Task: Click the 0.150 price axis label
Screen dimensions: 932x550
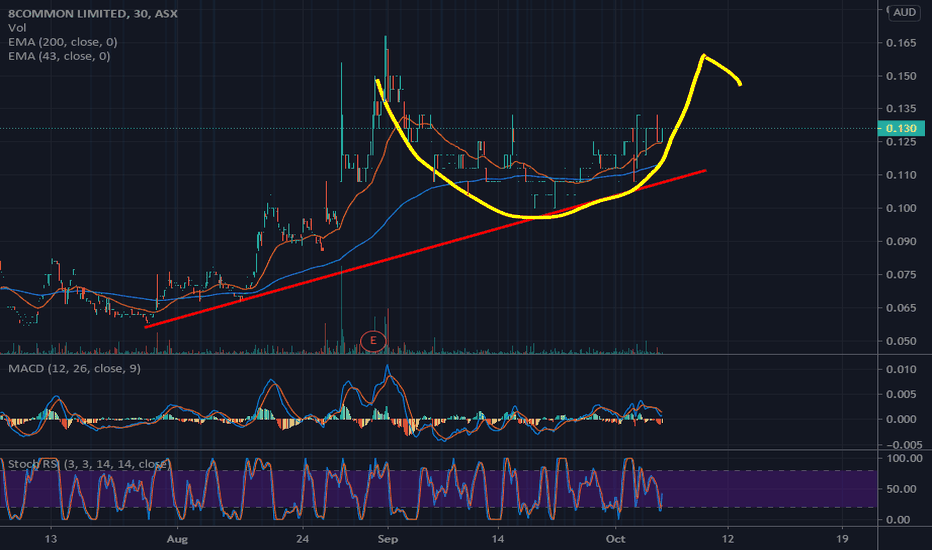Action: 901,76
